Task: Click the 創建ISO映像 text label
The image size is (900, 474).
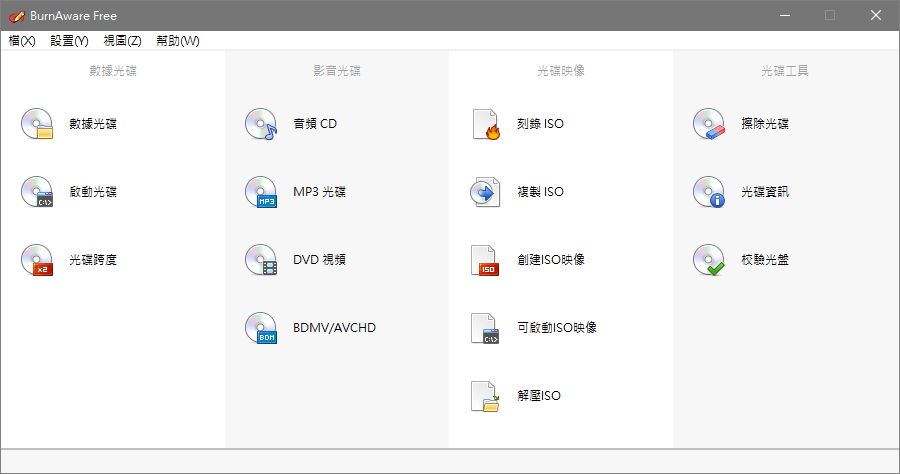Action: pos(551,260)
